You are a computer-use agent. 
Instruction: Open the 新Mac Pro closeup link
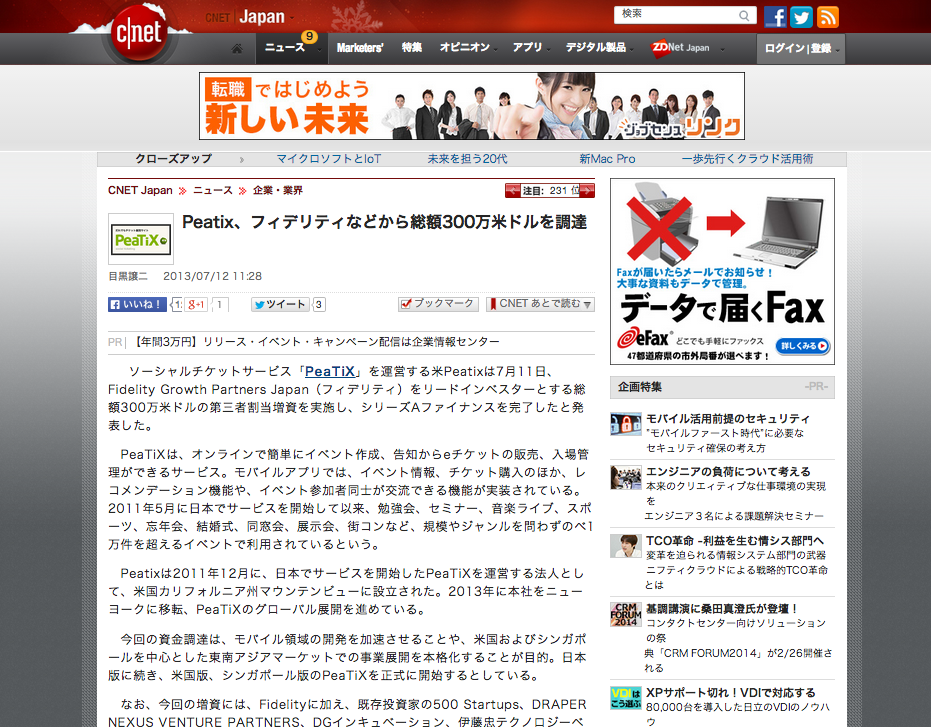pos(607,159)
